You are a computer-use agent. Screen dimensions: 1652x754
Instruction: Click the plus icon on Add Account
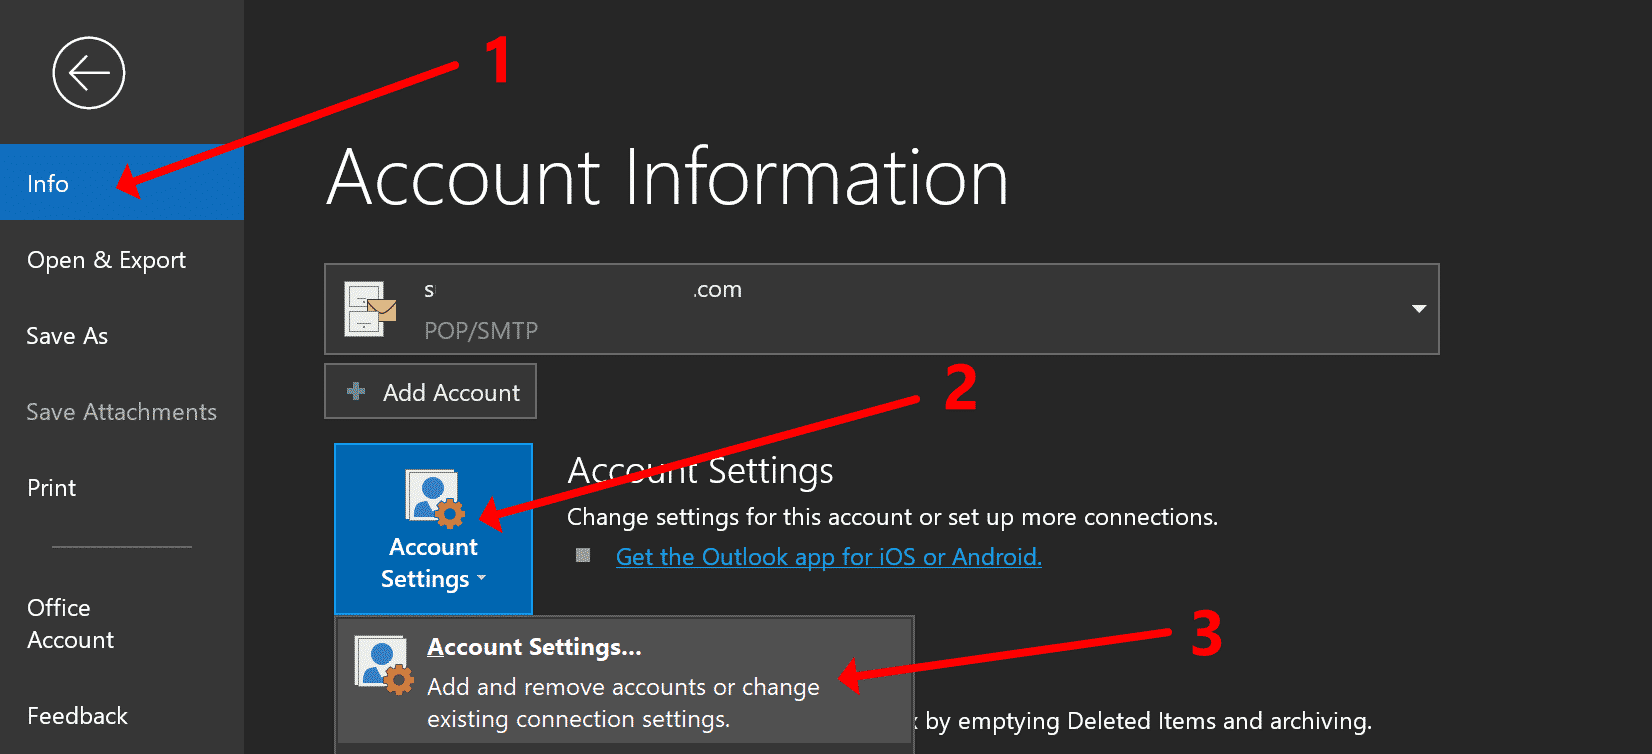[356, 391]
